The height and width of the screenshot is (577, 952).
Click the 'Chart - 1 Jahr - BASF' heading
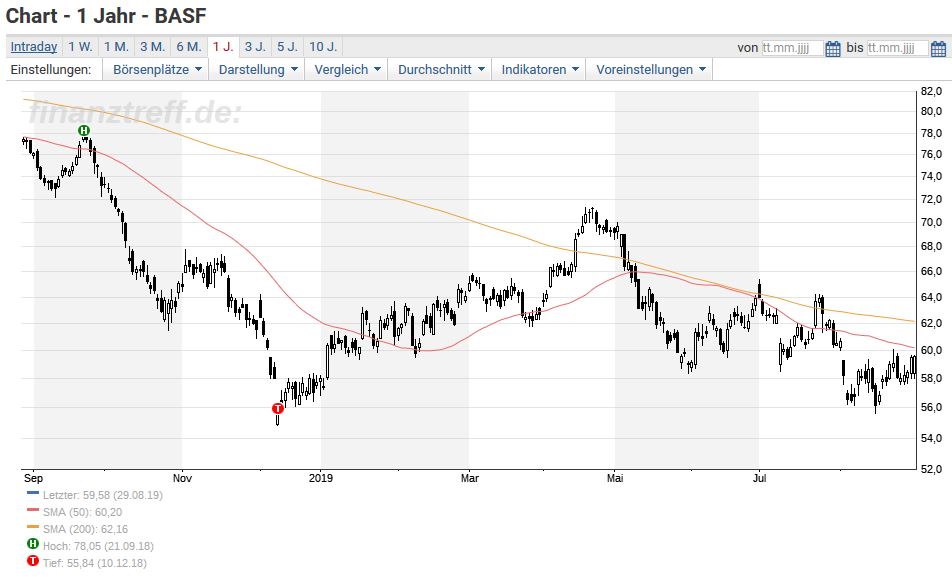[x=106, y=16]
